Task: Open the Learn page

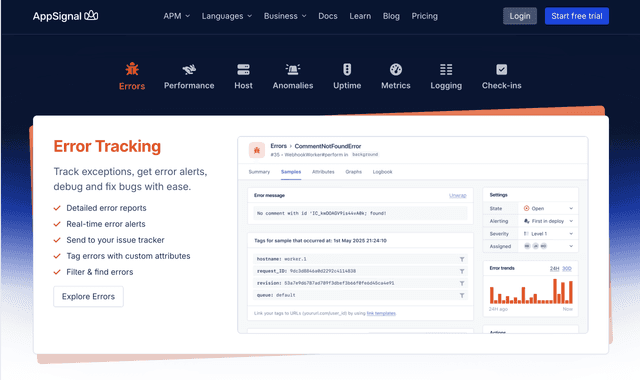Action: coord(360,16)
